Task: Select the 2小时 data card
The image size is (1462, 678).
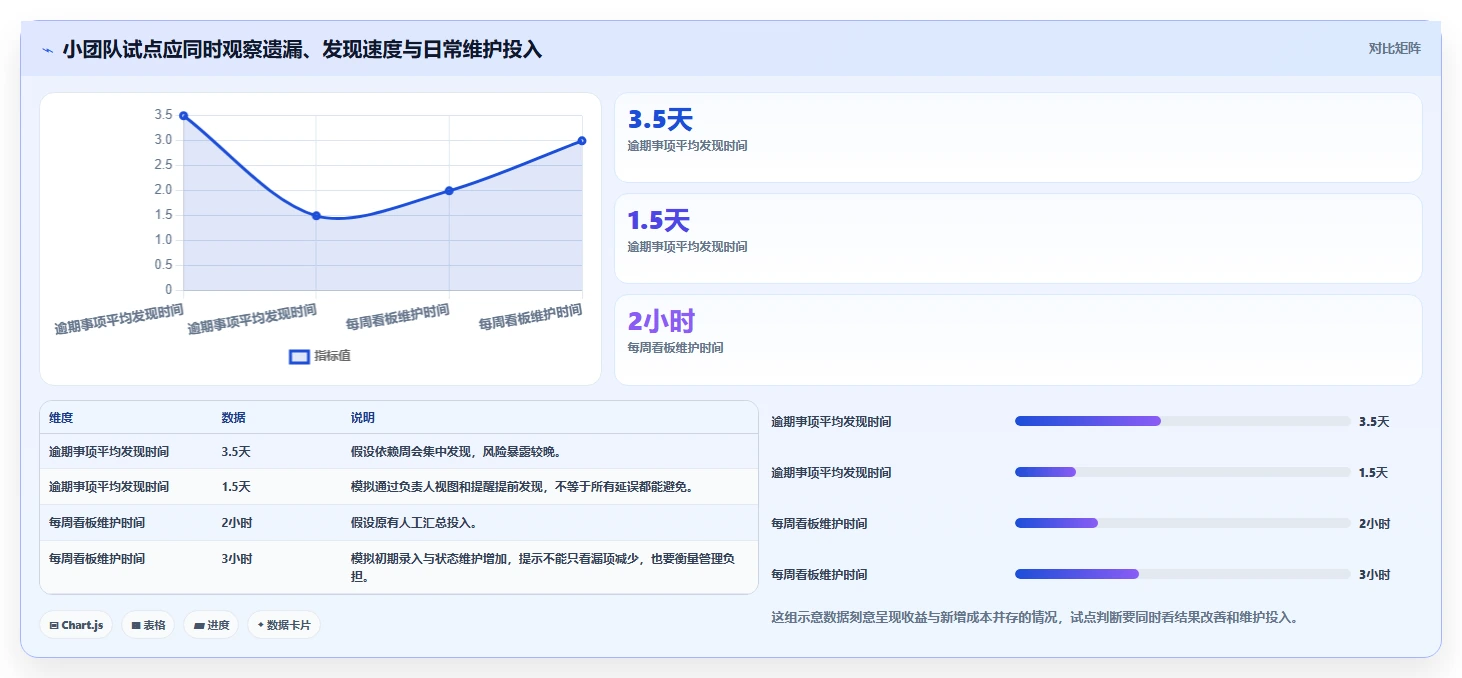Action: click(1018, 339)
